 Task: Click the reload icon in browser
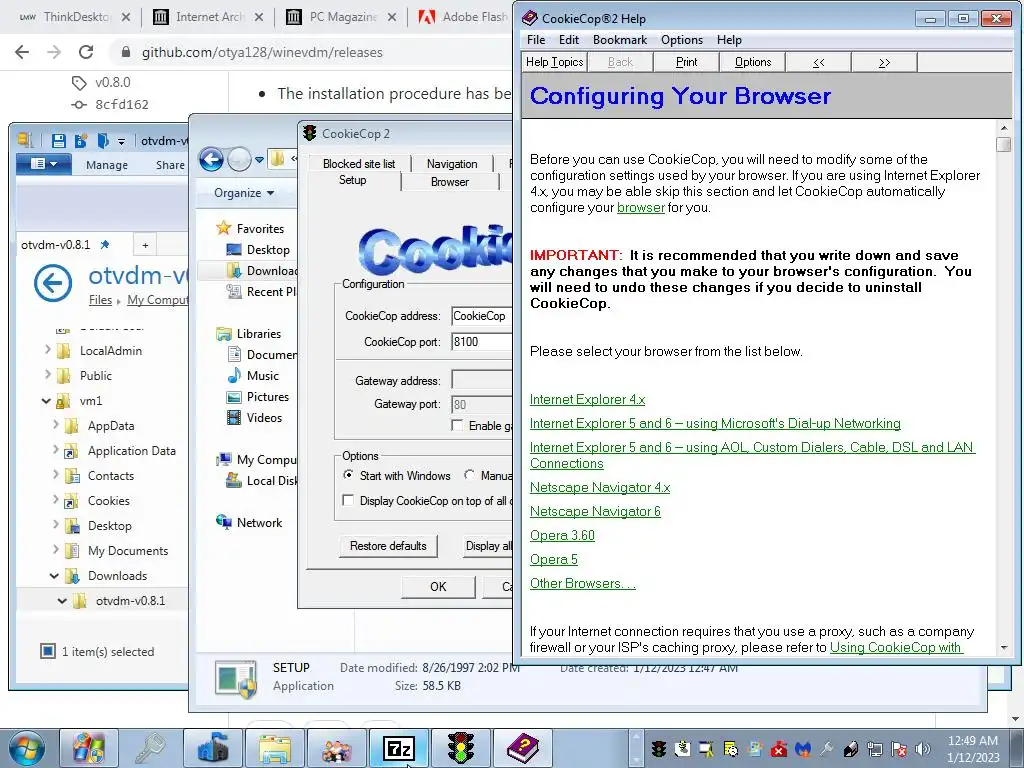86,52
